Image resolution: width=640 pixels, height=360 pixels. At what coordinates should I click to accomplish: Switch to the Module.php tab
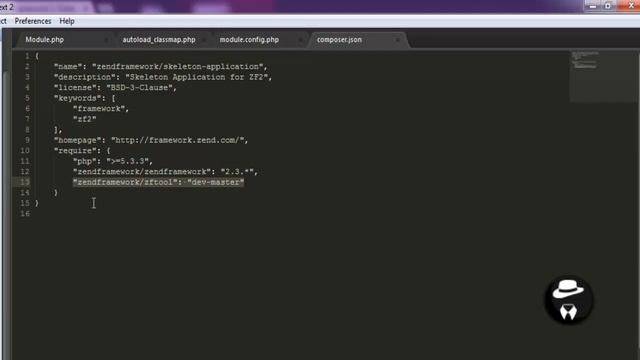click(x=44, y=40)
